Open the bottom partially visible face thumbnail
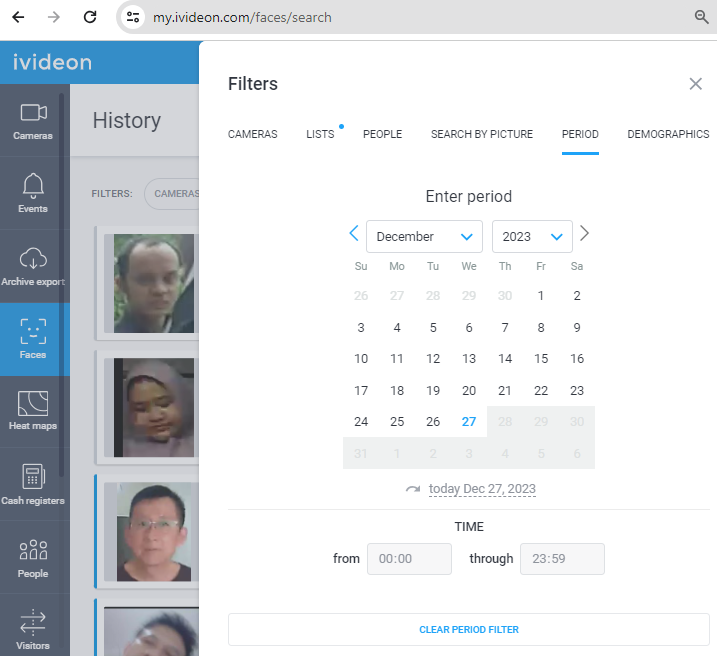This screenshot has height=656, width=717. (x=151, y=632)
